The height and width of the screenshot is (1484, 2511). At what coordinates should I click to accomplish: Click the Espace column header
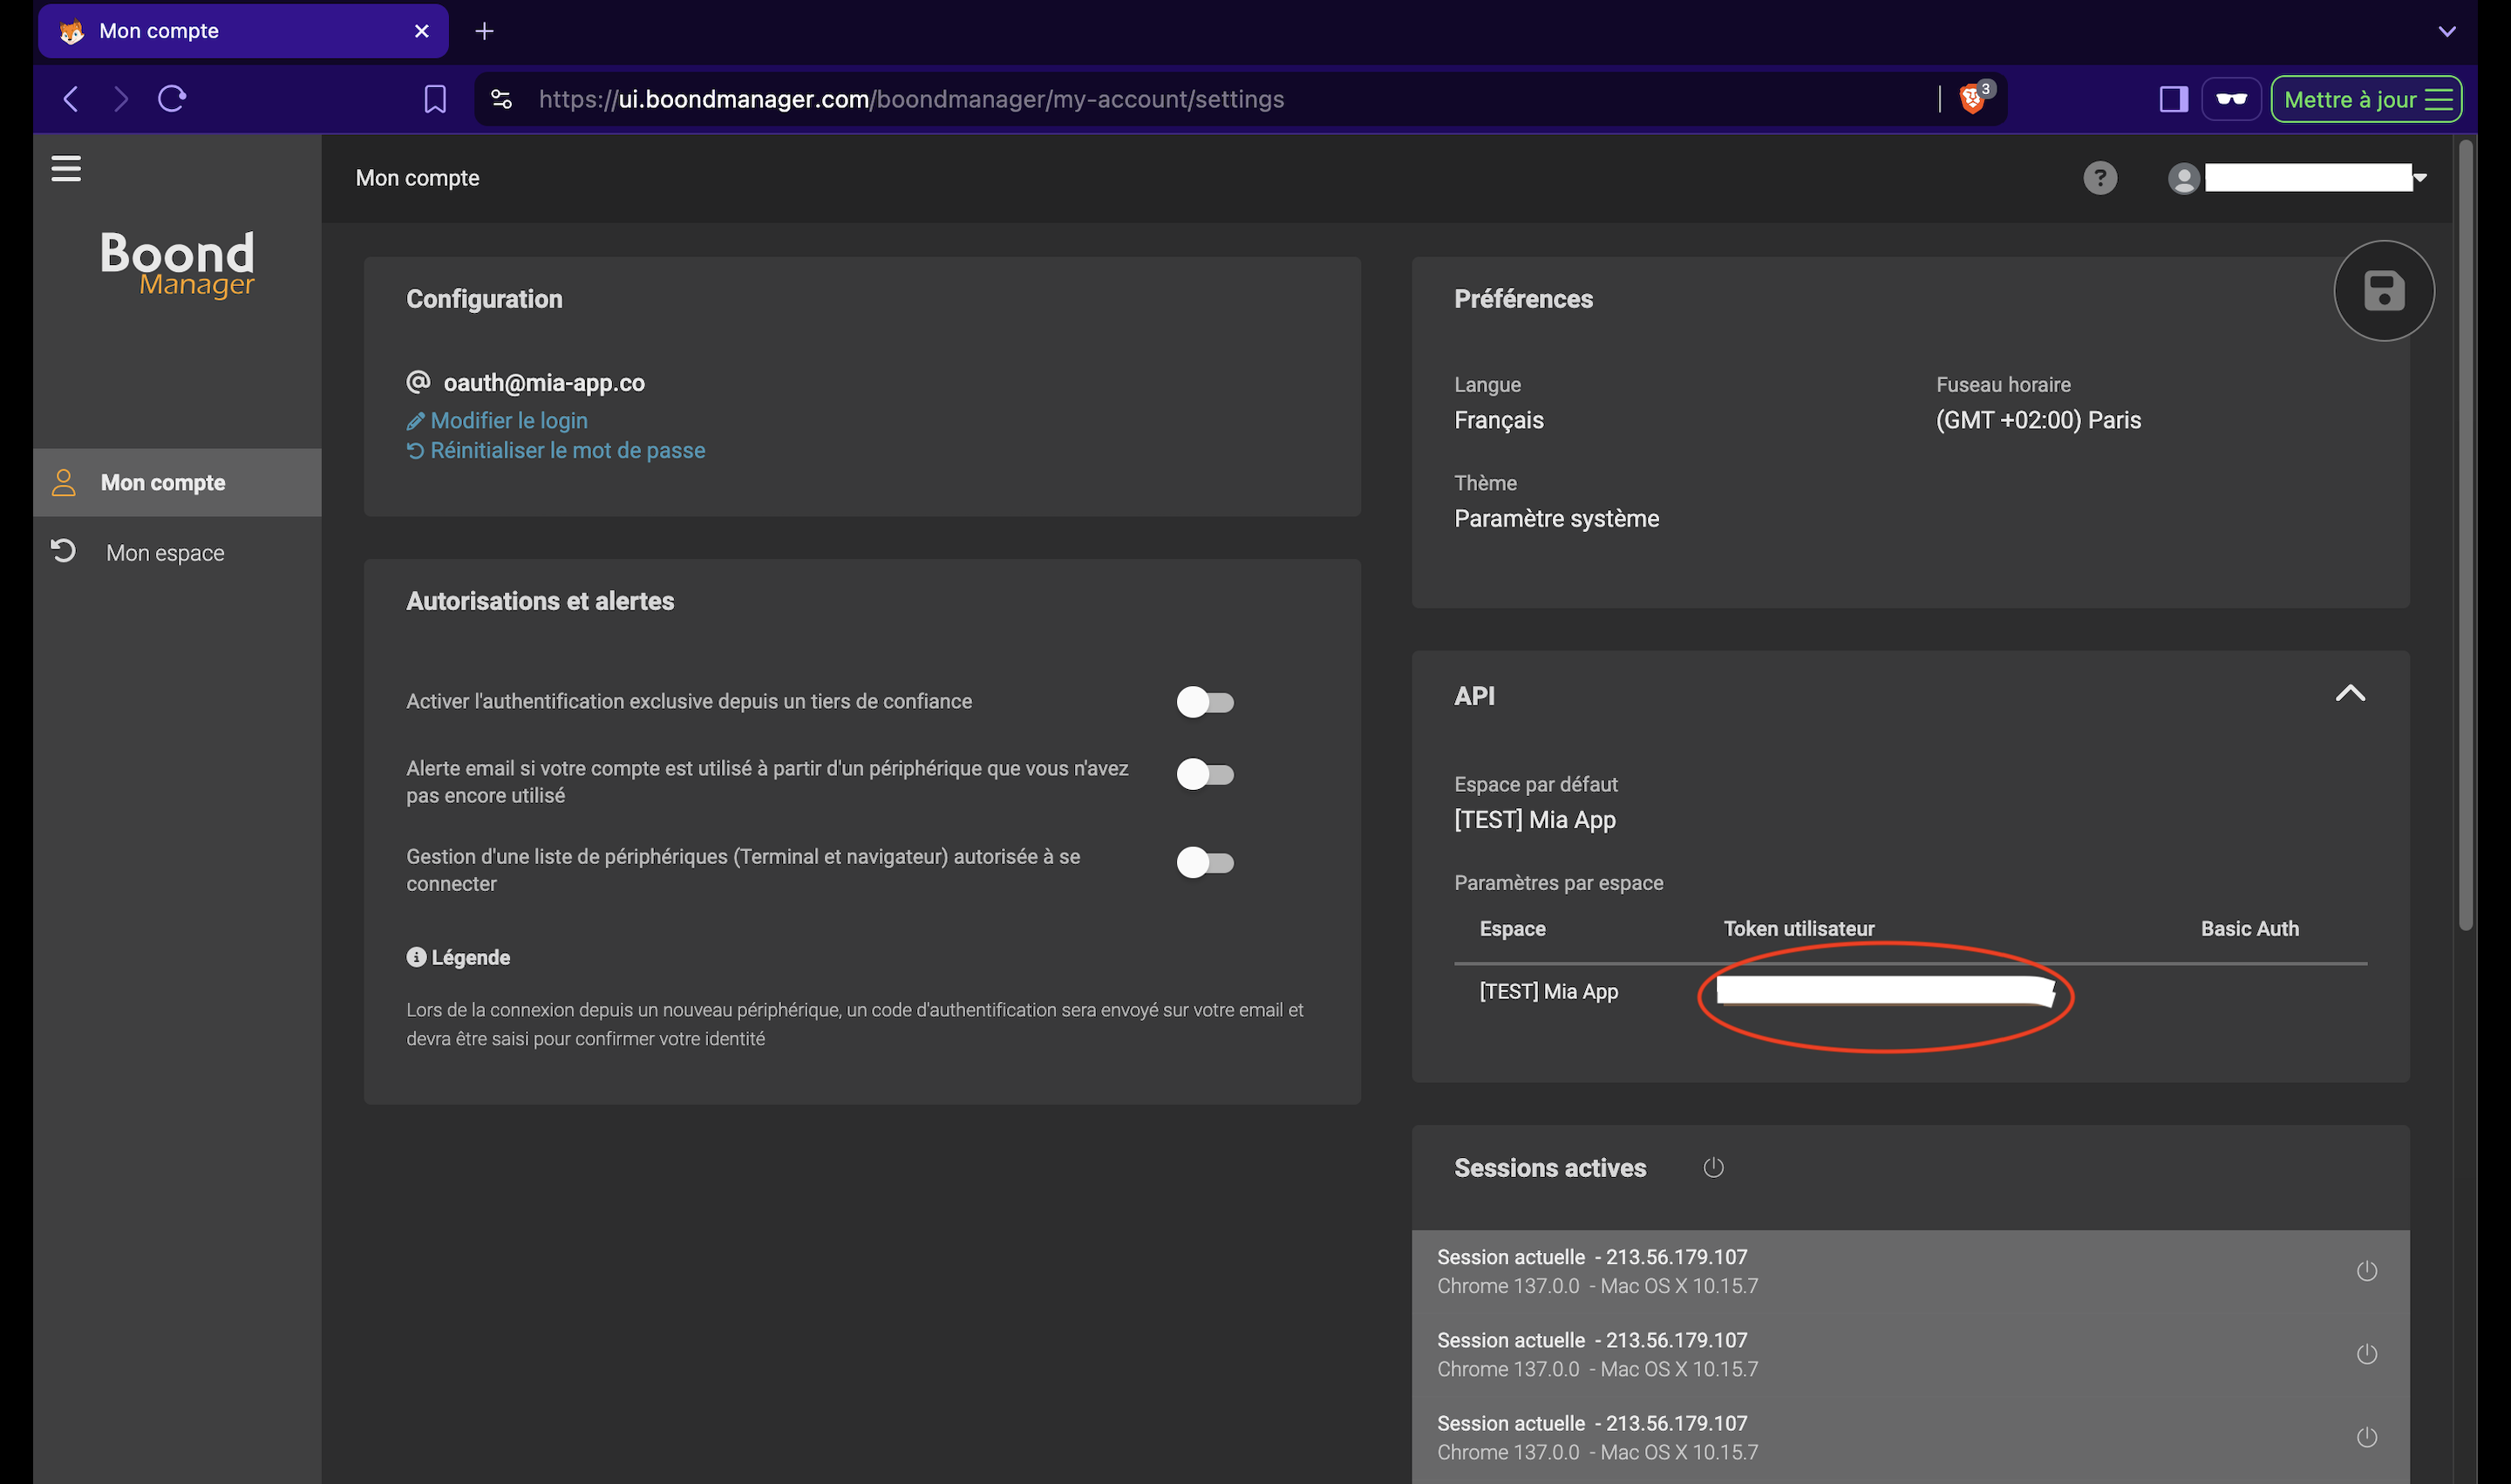(x=1512, y=929)
